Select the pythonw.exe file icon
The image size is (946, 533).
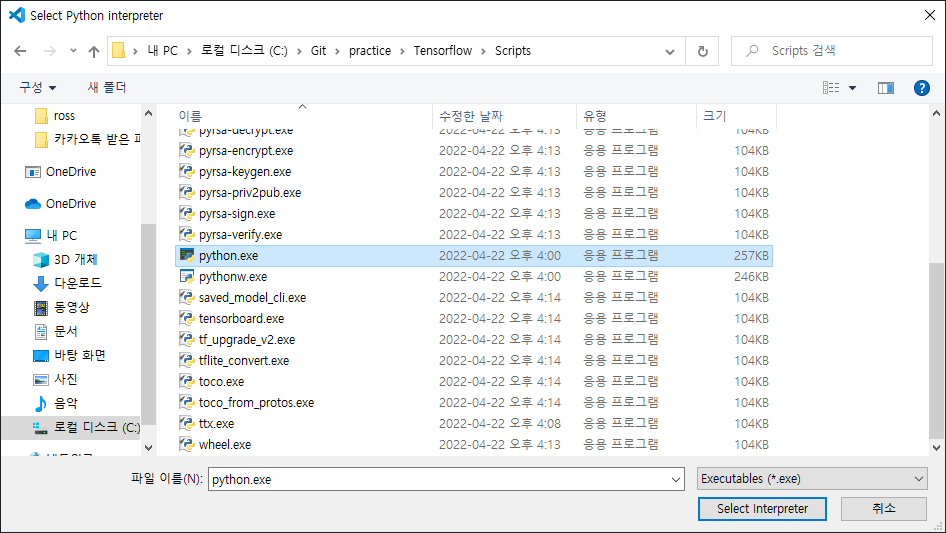click(187, 276)
